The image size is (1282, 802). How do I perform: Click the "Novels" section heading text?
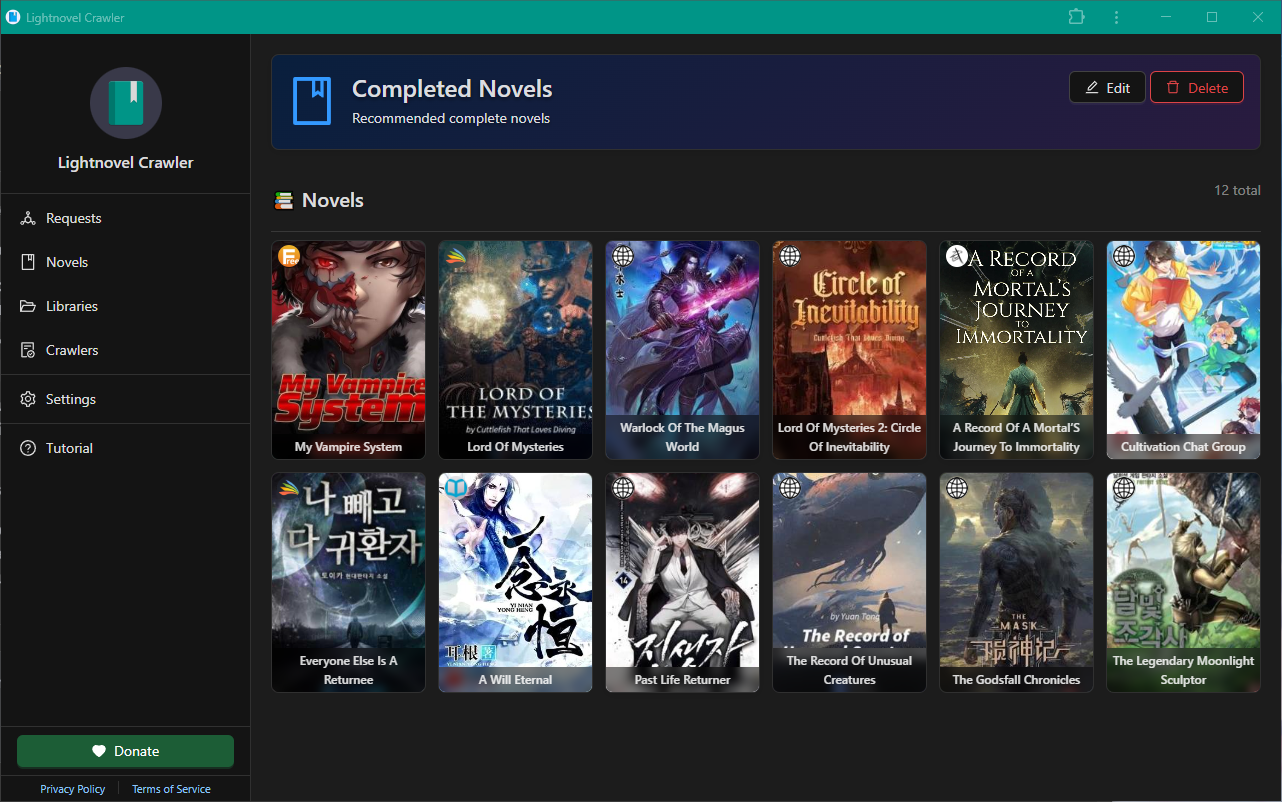pos(333,201)
